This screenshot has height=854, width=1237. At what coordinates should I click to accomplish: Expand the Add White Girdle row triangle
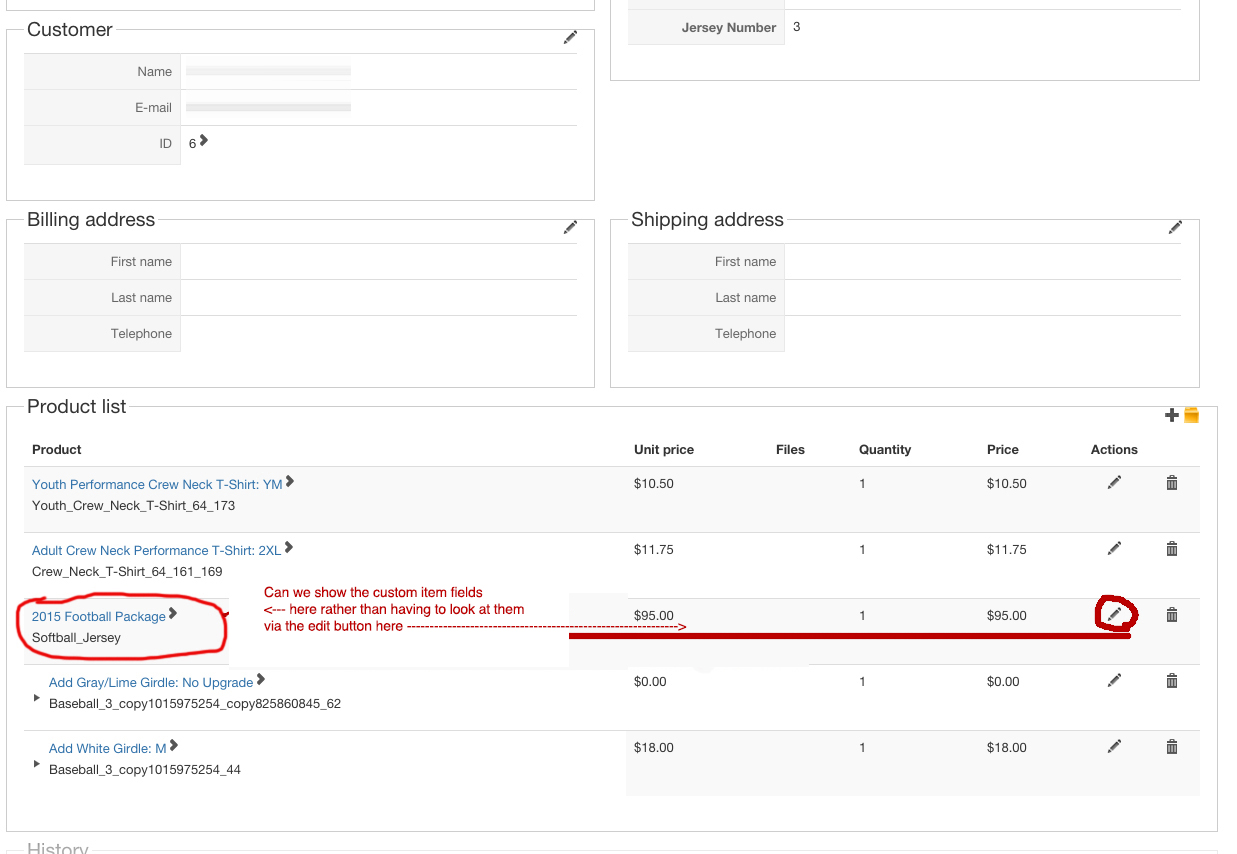click(x=37, y=764)
